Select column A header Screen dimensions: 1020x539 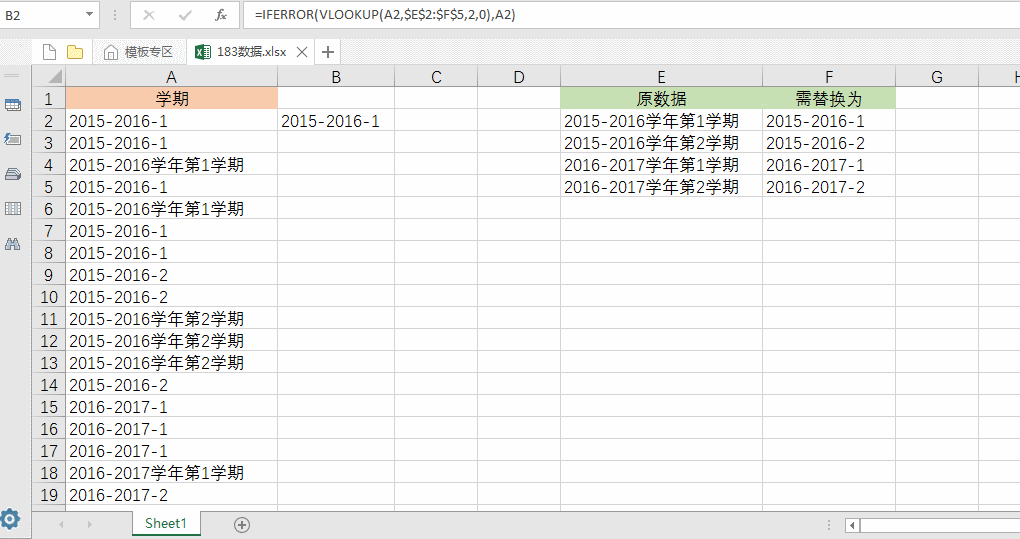pyautogui.click(x=172, y=77)
